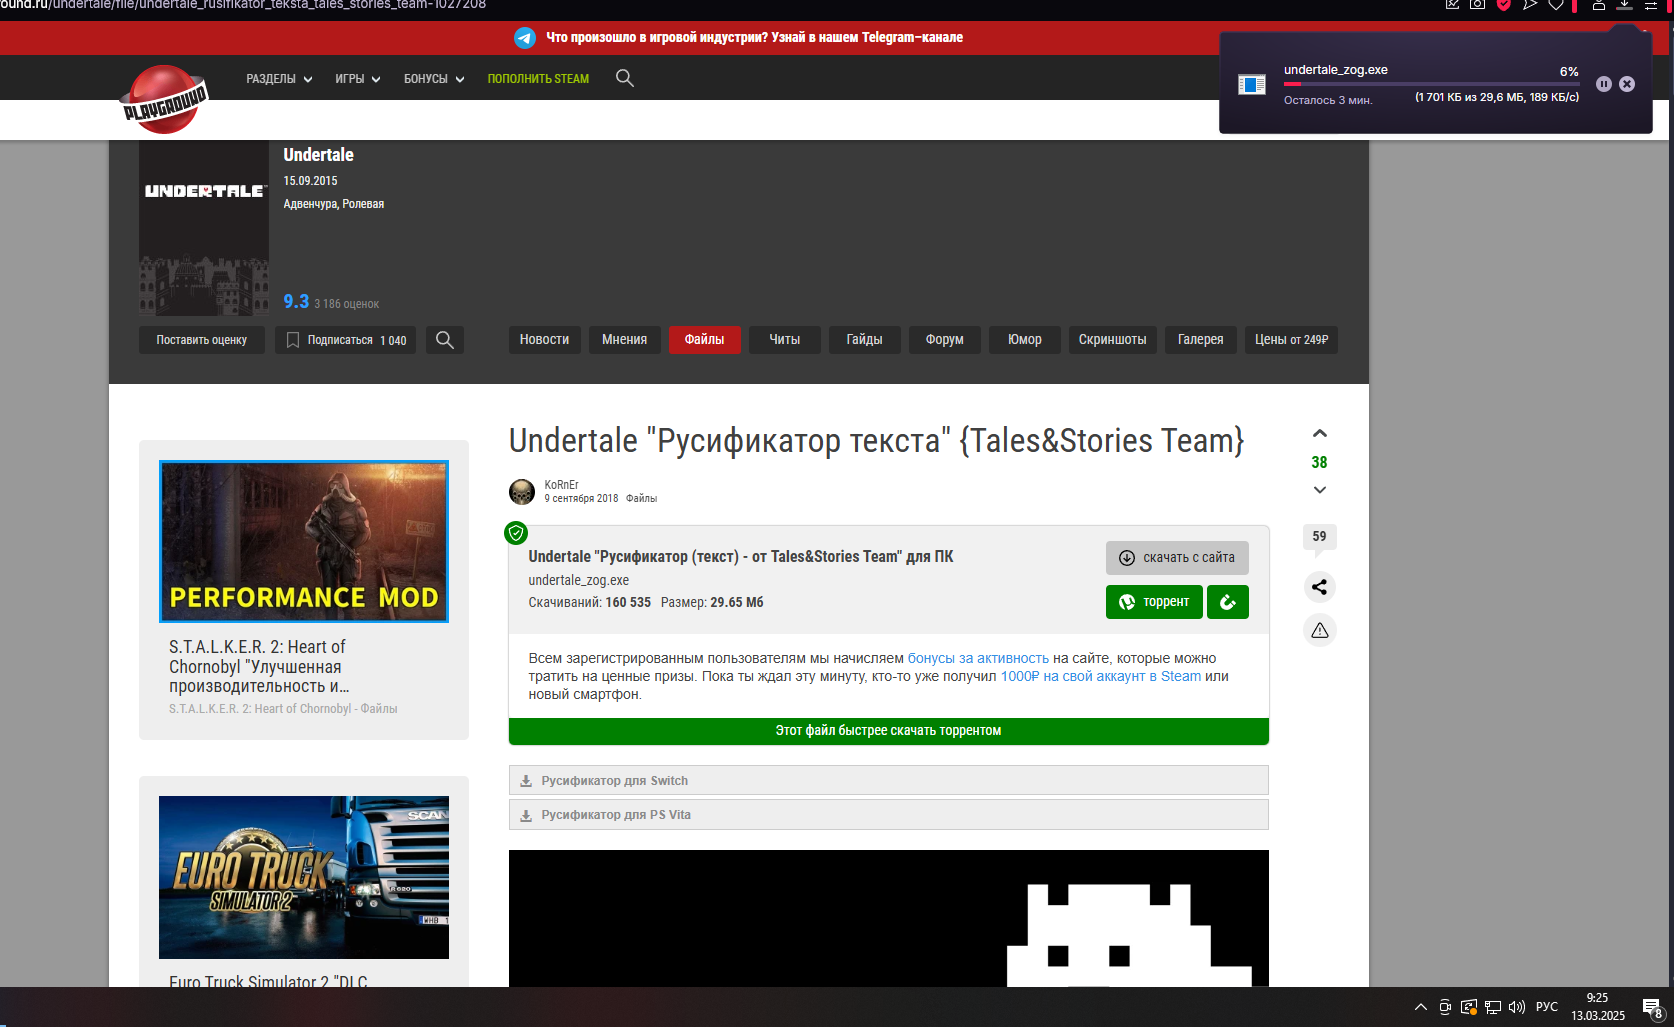Click the heart bookmark icon in browser toolbar

point(1556,5)
